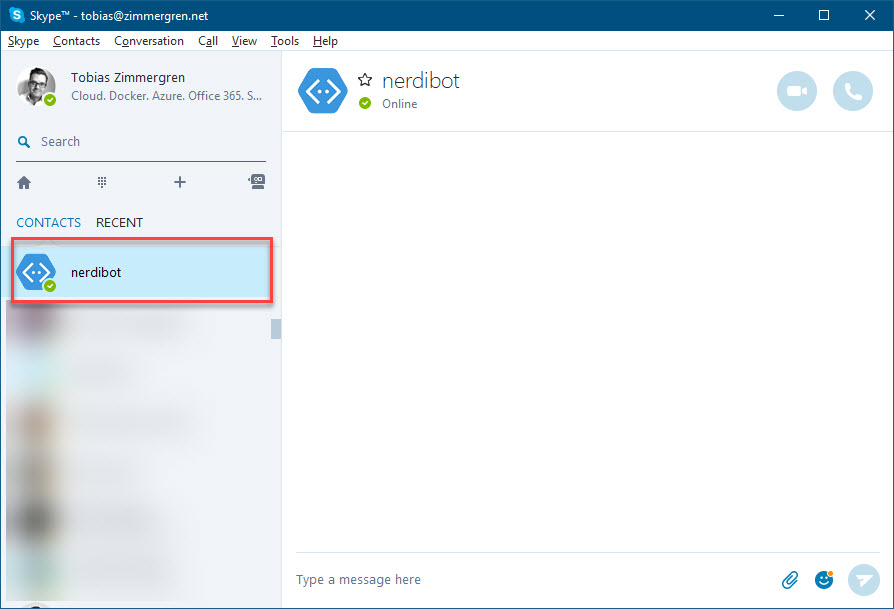
Task: Click the plus add contact icon
Action: tap(180, 182)
